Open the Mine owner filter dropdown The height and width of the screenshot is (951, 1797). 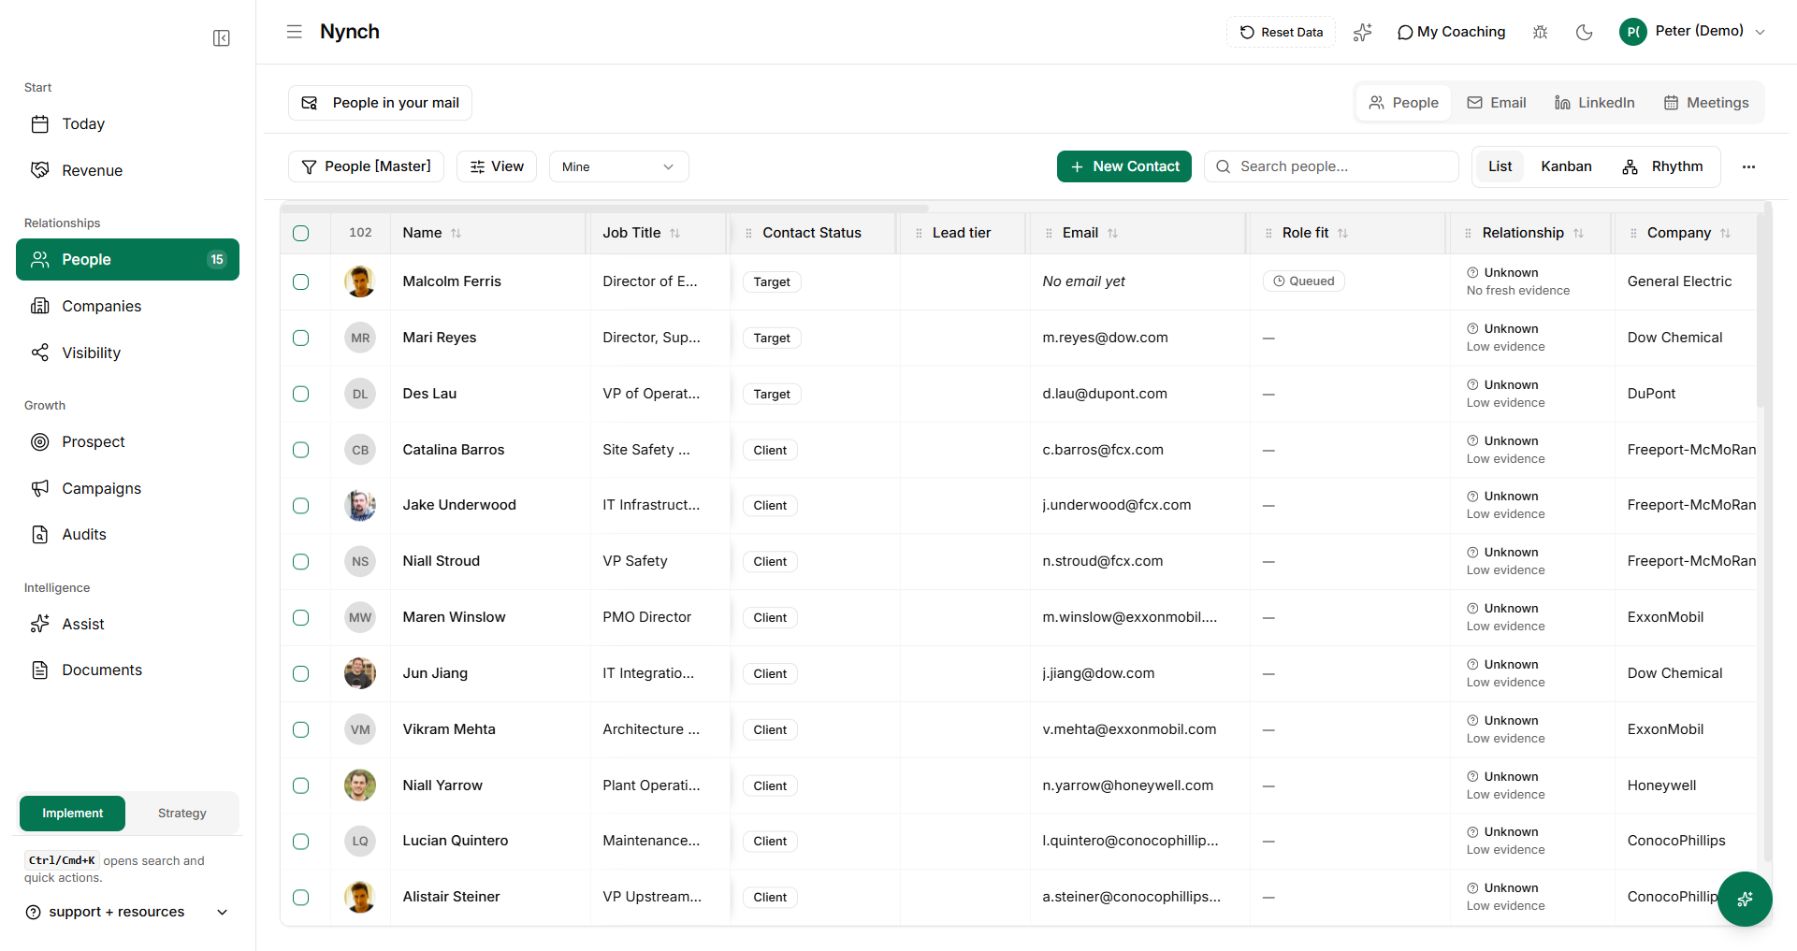[618, 167]
